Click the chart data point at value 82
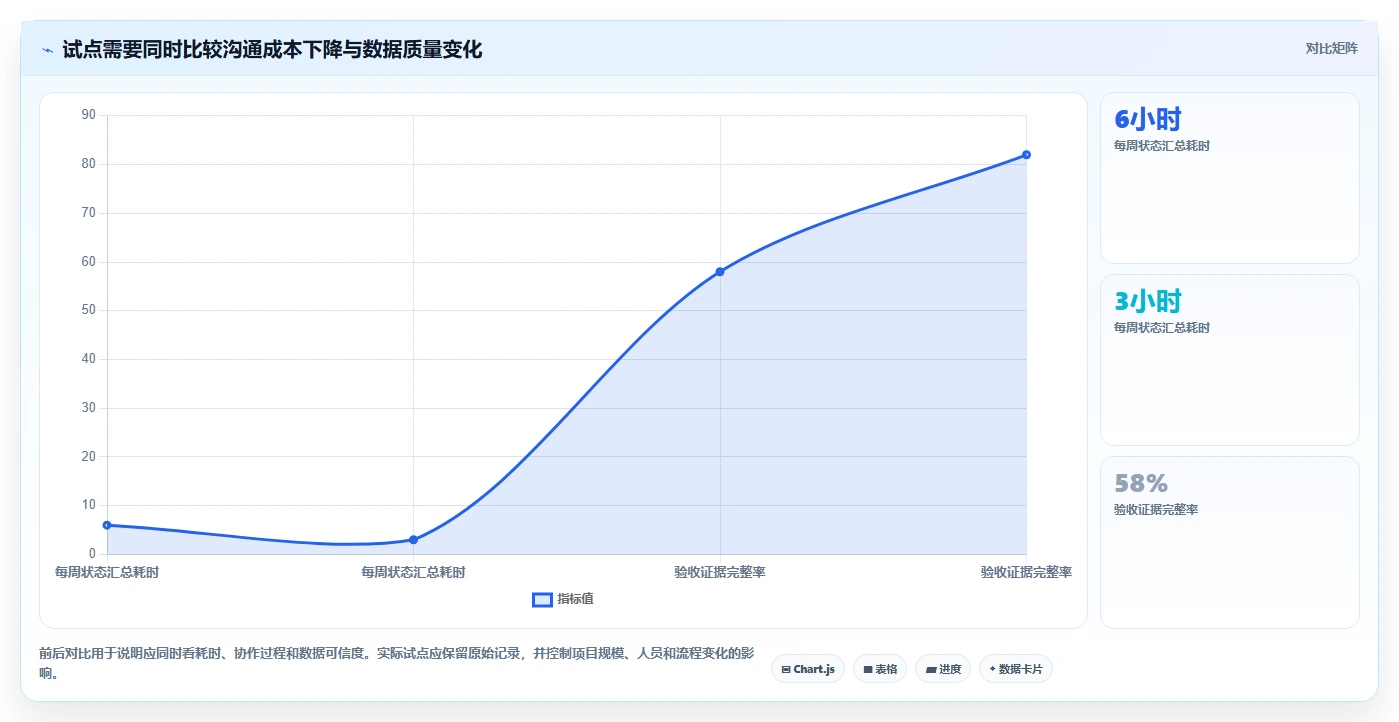The image size is (1399, 722). coord(1026,154)
